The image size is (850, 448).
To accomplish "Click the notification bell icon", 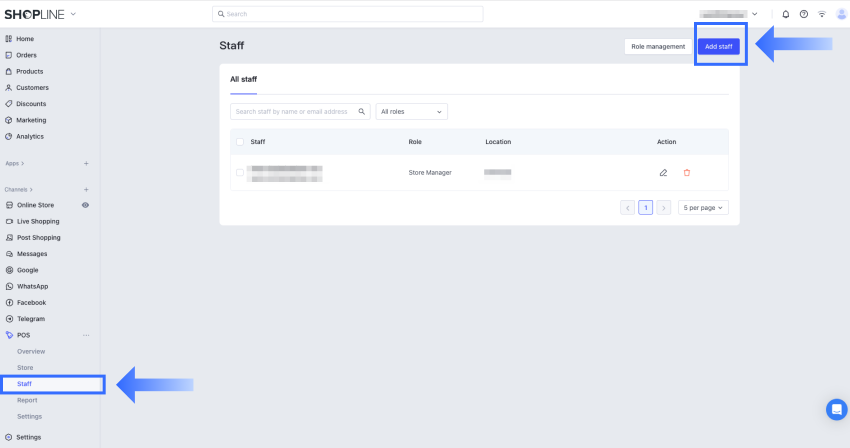I will tap(785, 14).
